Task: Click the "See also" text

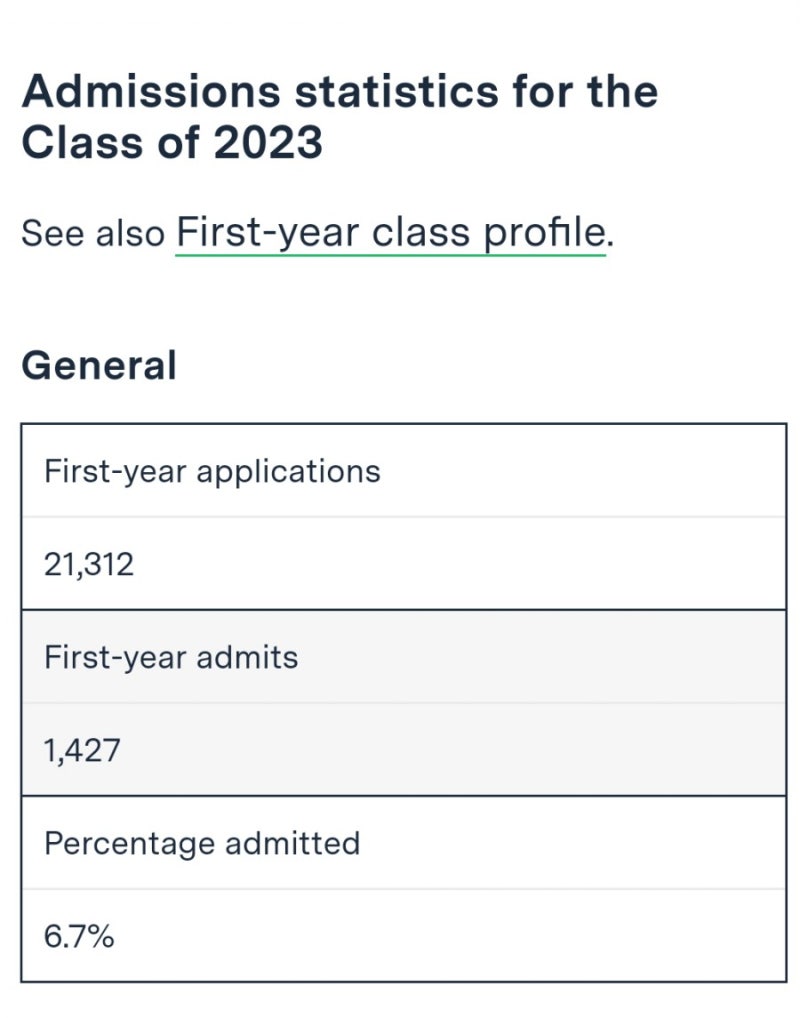Action: (92, 234)
